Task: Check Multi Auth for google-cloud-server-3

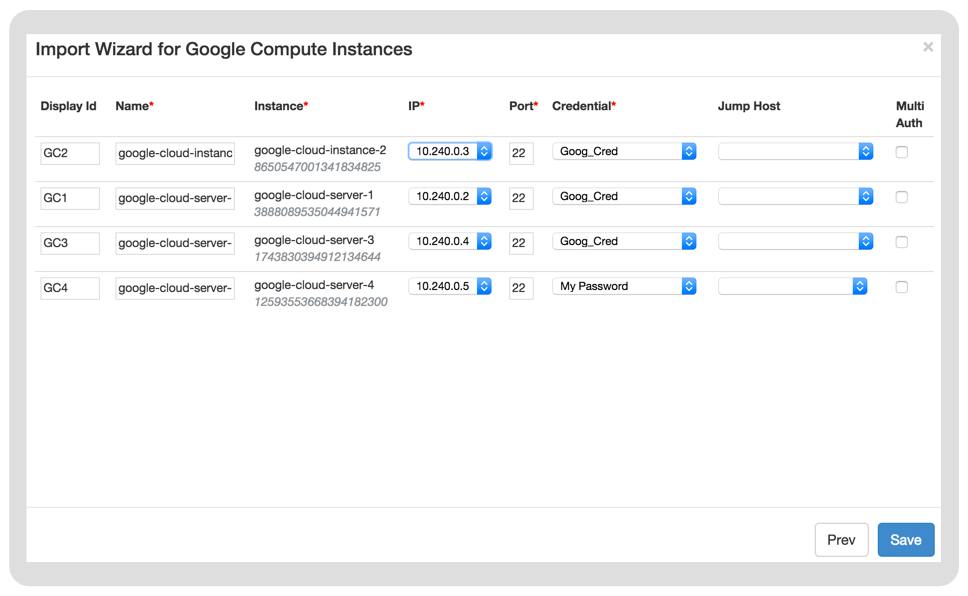Action: [x=901, y=242]
